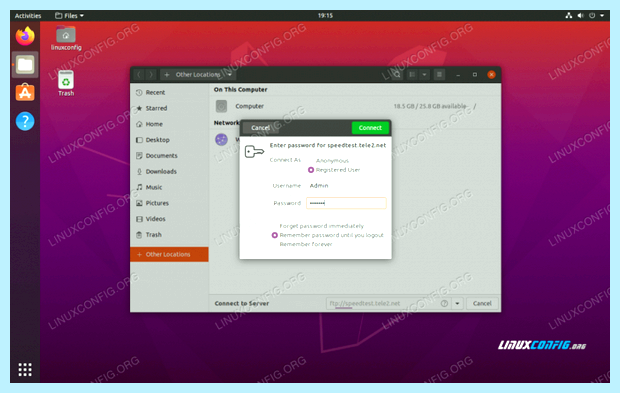This screenshot has height=393, width=620.
Task: Open the Help icon in dock
Action: 25,121
